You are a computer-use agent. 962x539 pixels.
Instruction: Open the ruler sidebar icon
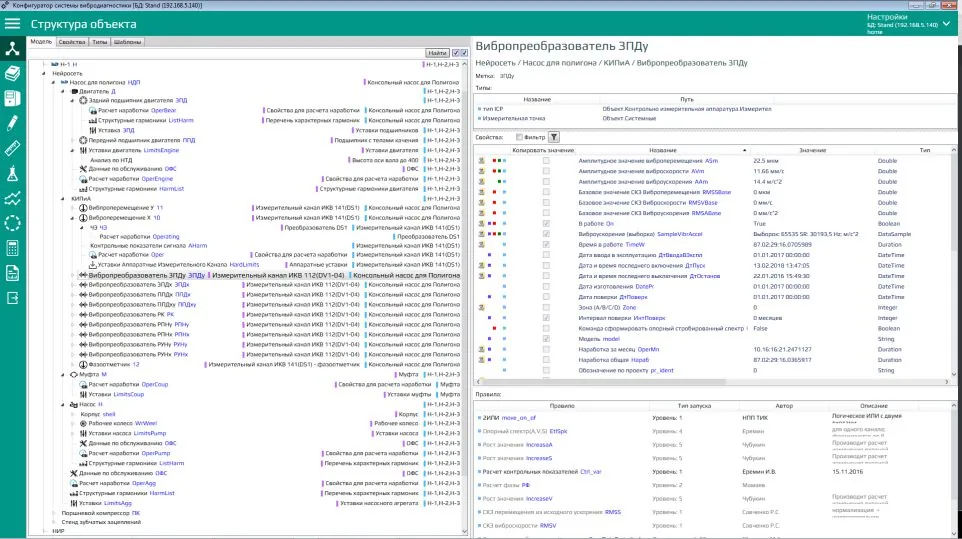(x=12, y=148)
